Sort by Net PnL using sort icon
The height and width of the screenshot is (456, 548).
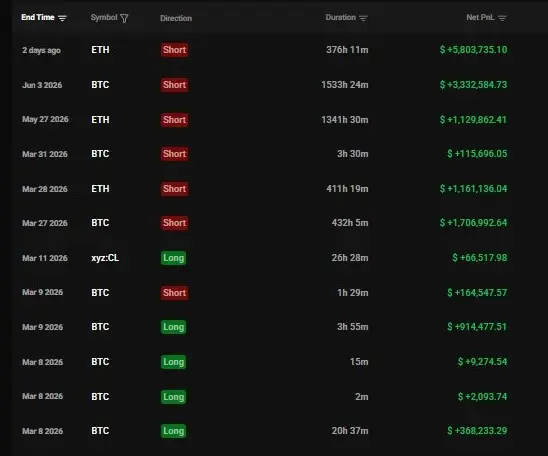[x=502, y=18]
